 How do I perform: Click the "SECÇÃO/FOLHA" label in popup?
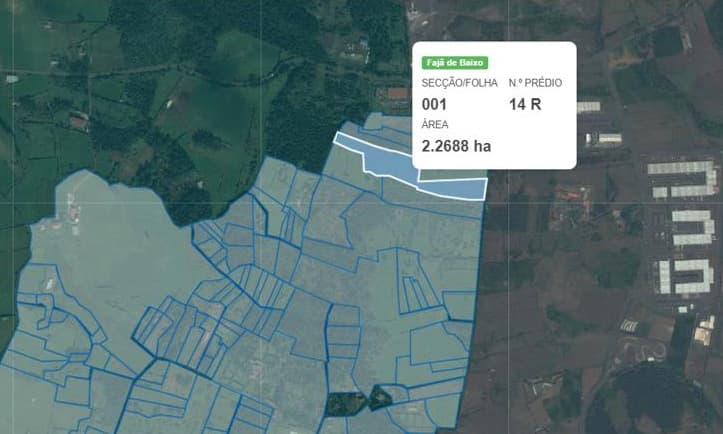pyautogui.click(x=459, y=83)
